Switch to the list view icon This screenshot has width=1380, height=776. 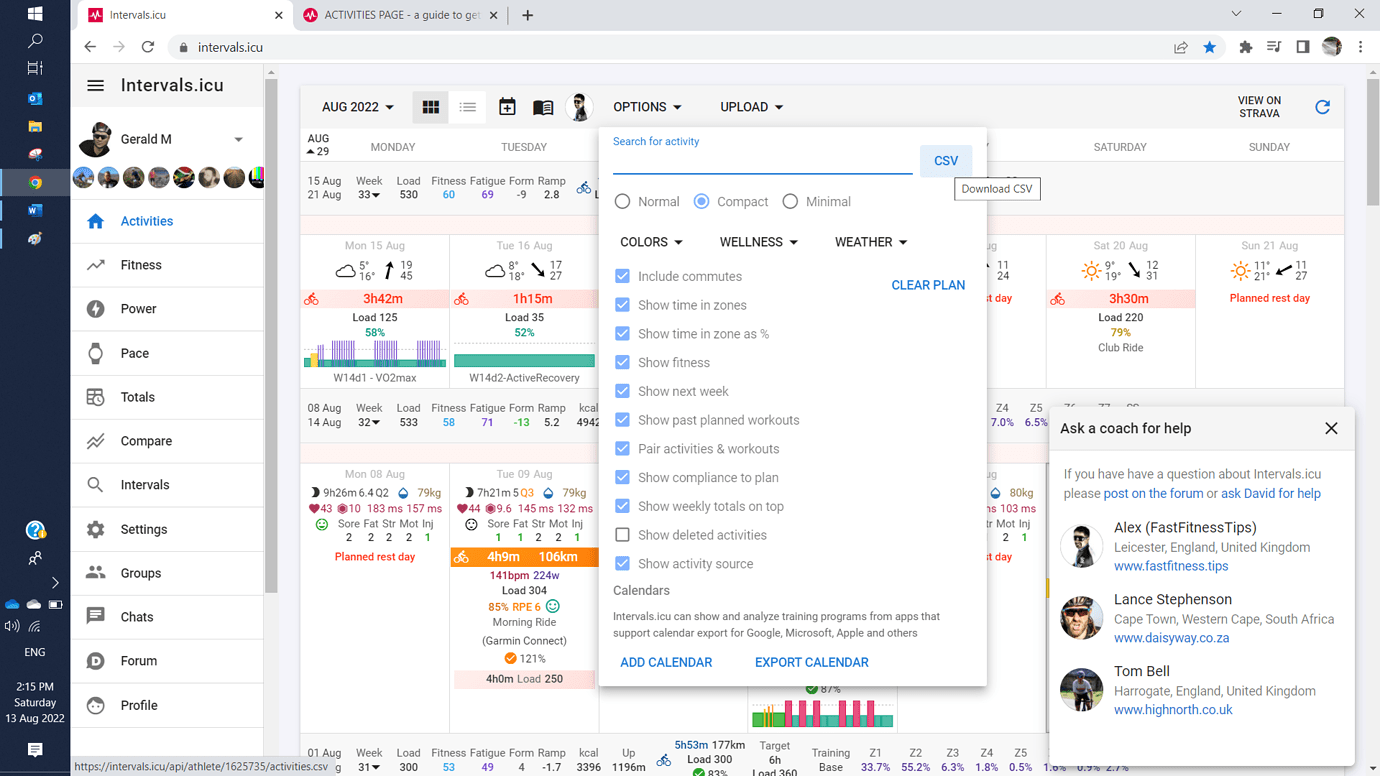click(x=468, y=107)
